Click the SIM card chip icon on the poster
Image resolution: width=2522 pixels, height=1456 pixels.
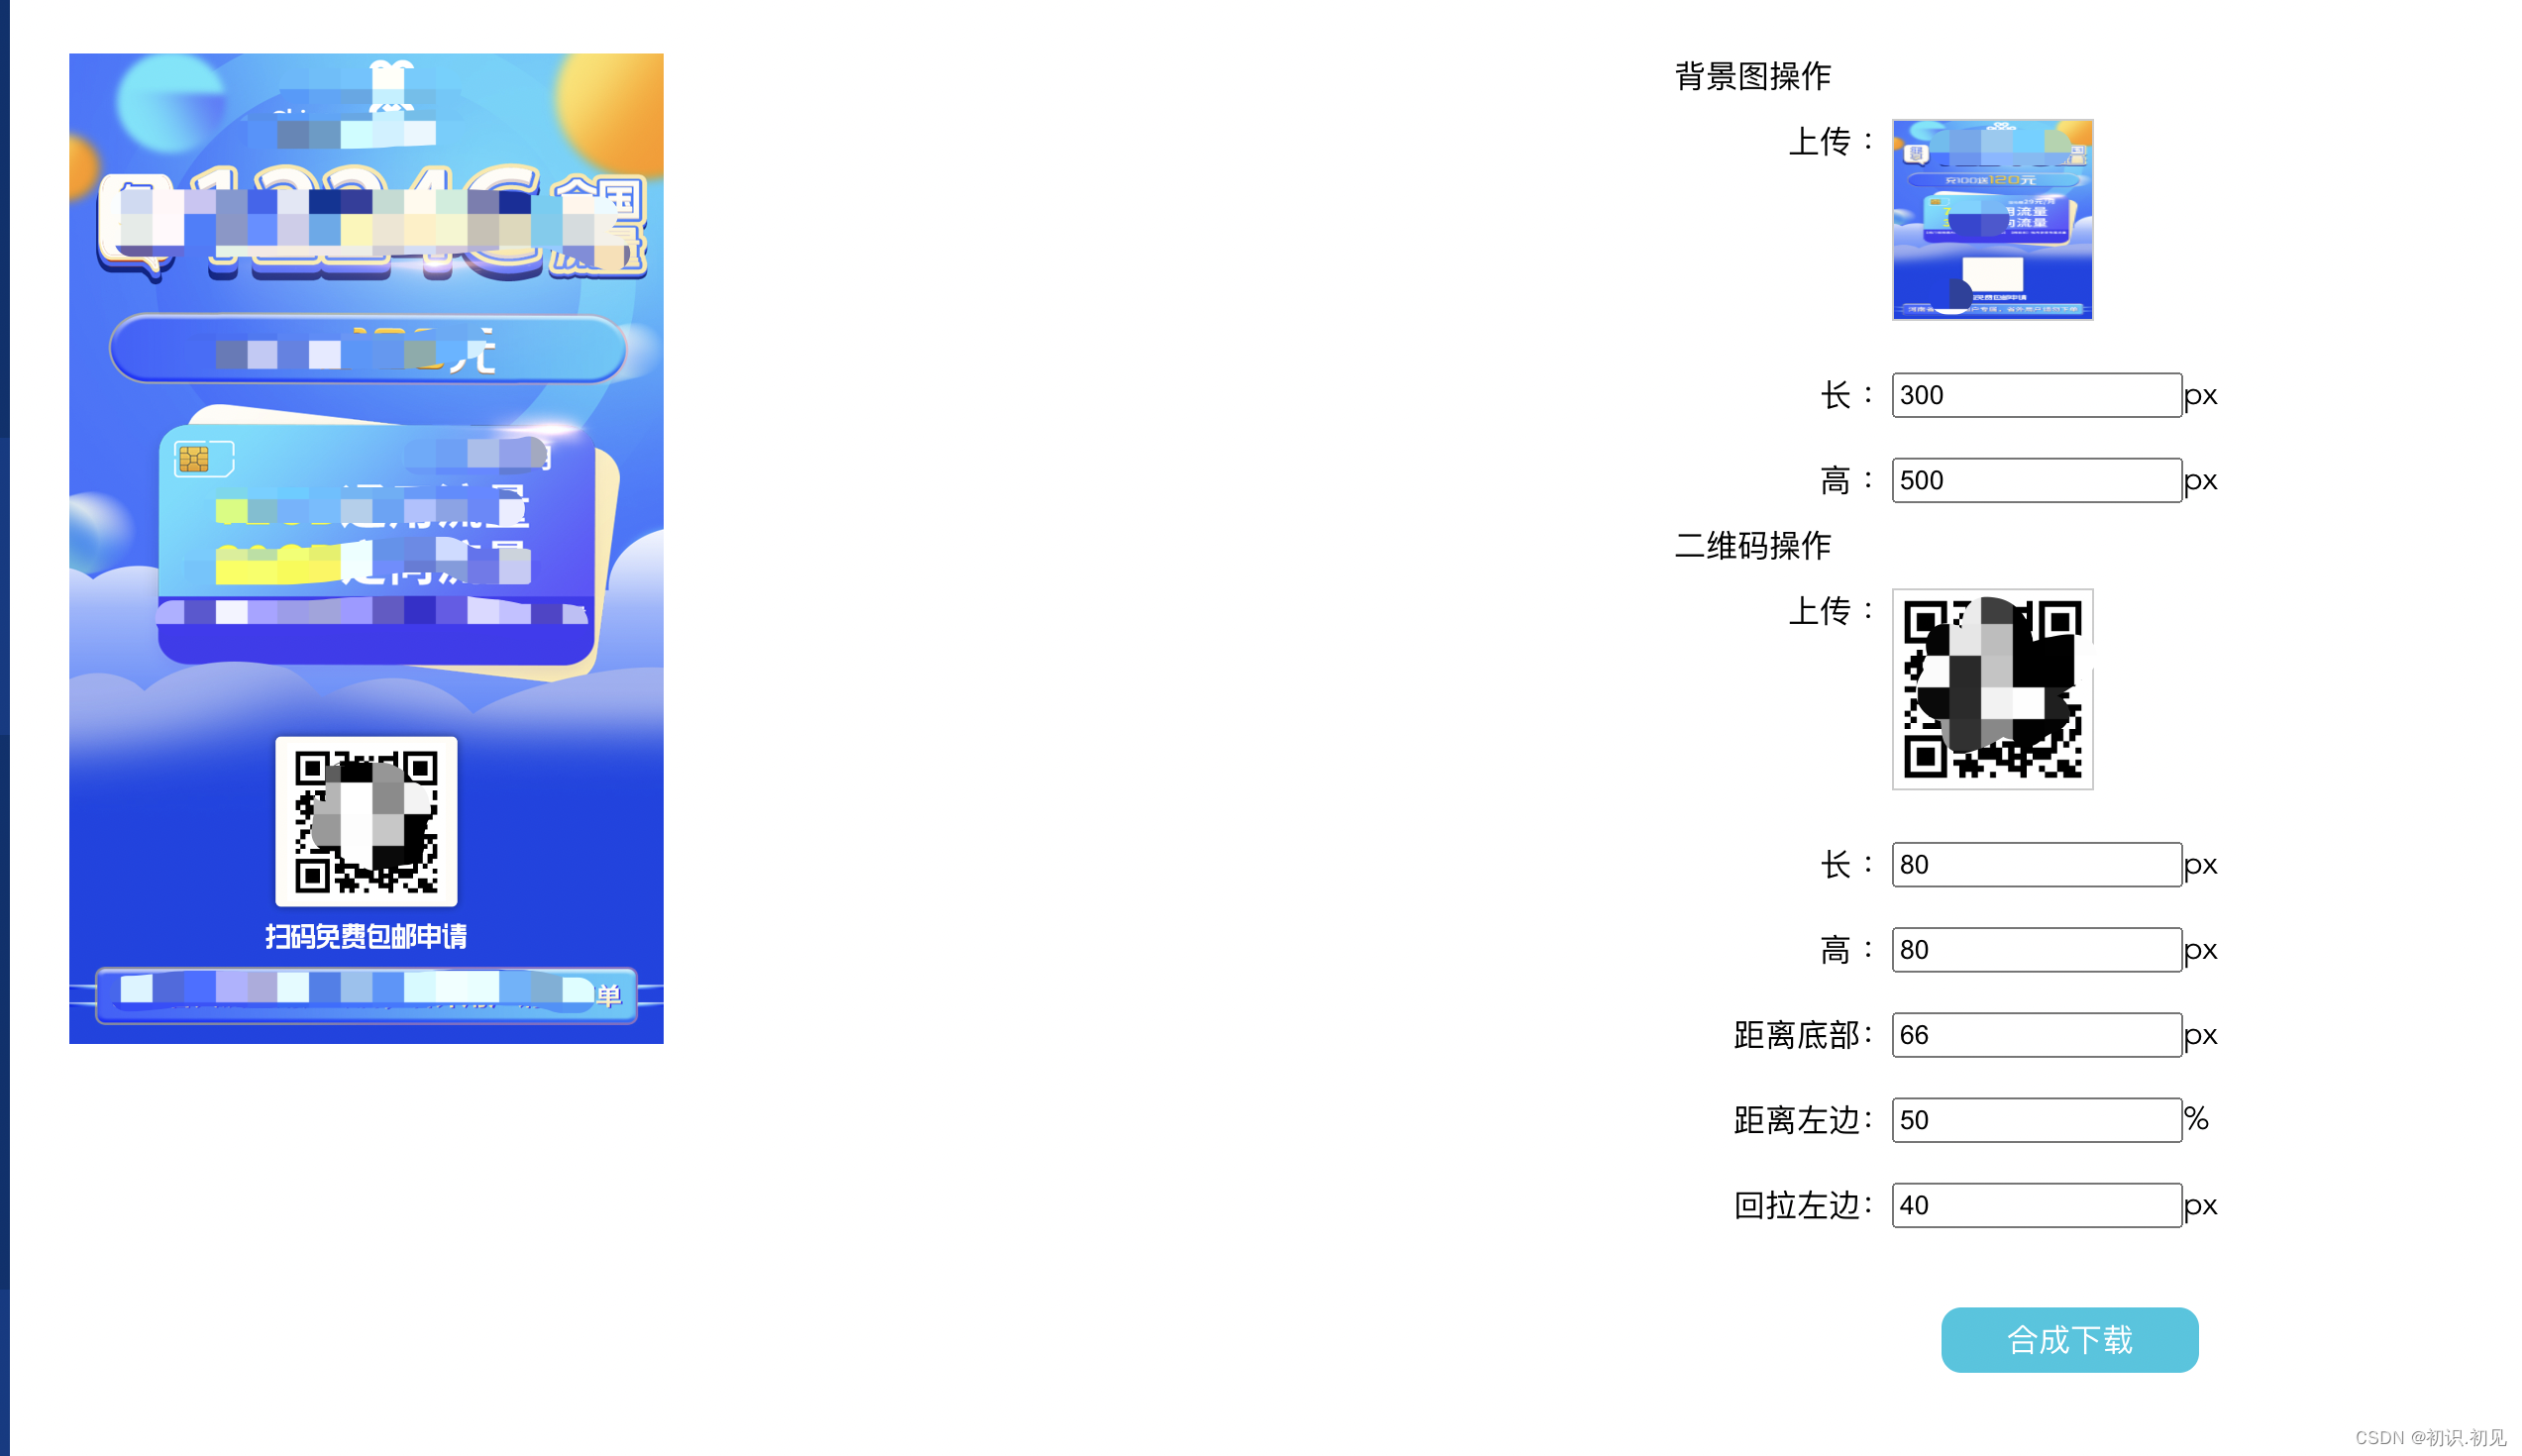pos(193,459)
